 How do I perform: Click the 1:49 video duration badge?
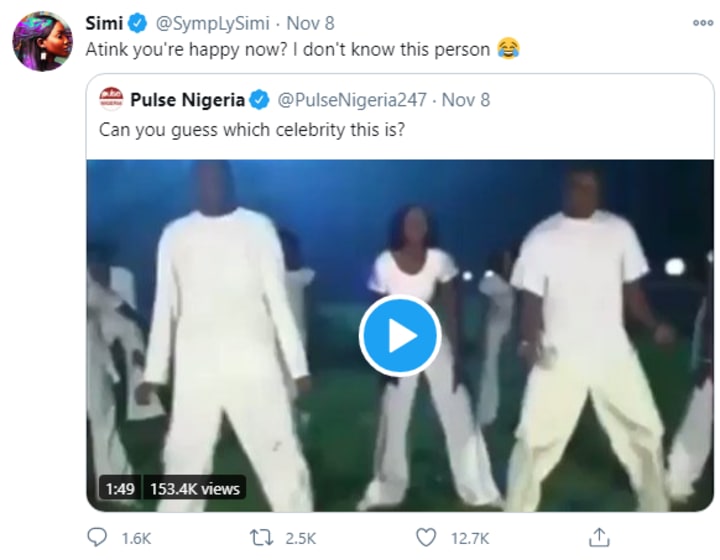click(x=120, y=488)
